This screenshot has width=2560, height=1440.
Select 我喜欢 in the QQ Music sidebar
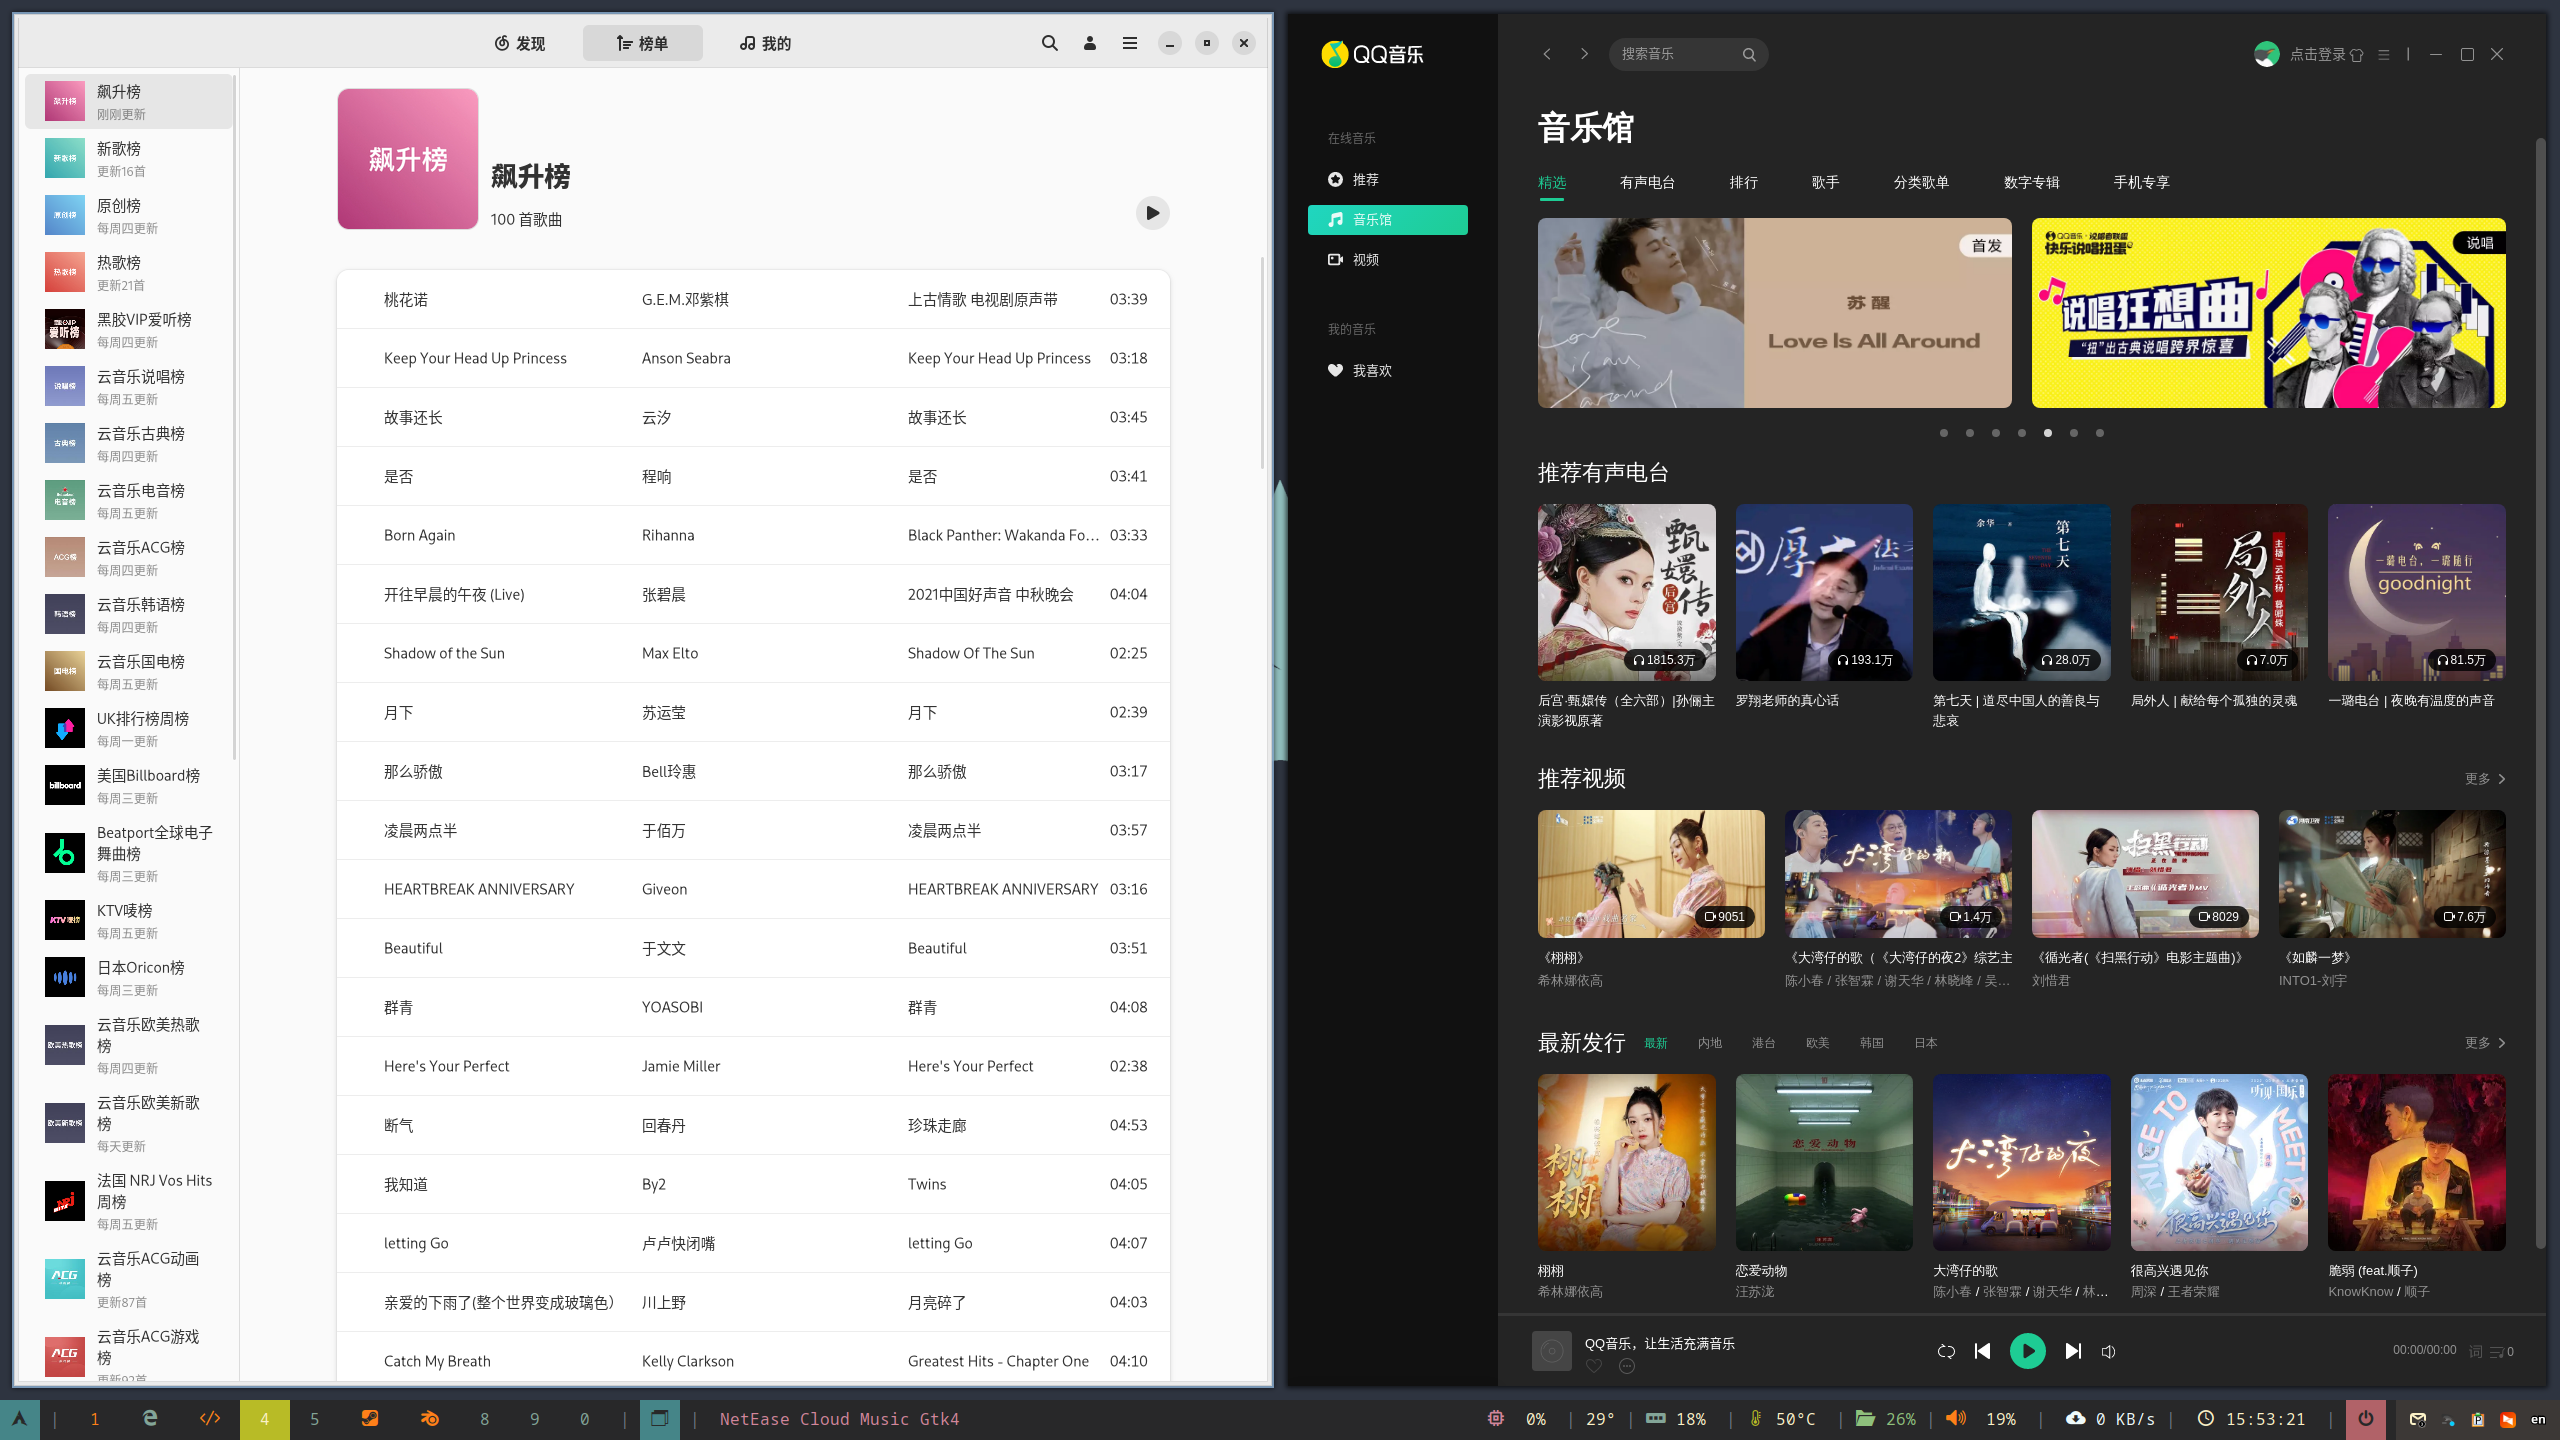pos(1371,370)
